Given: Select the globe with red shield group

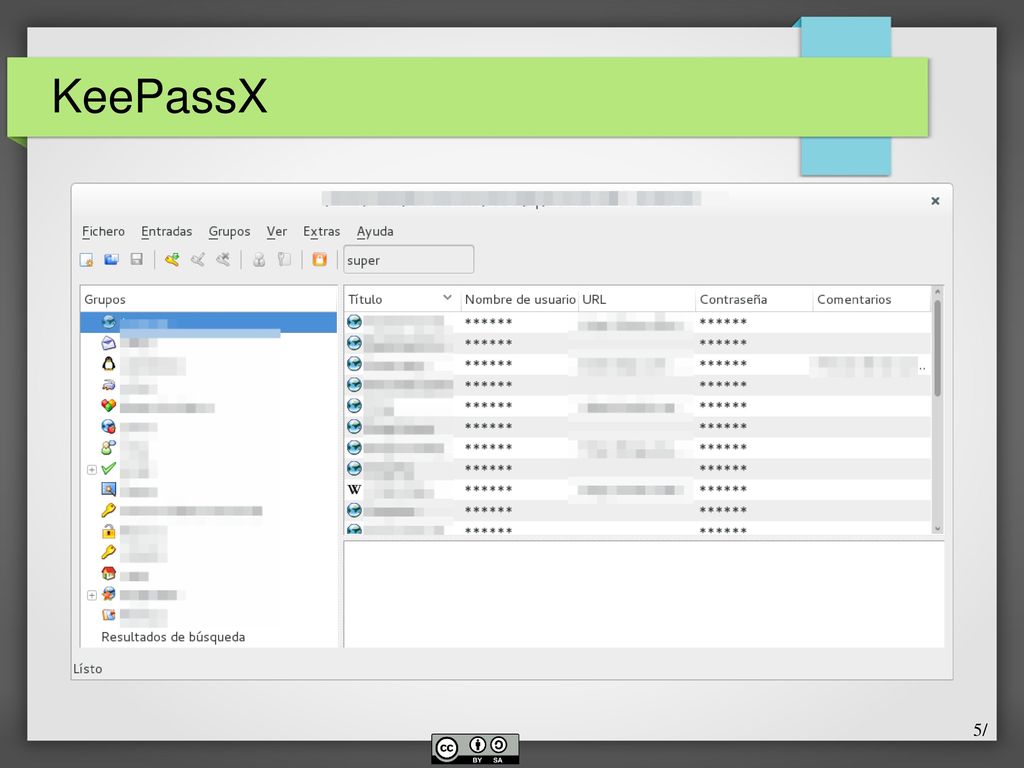Looking at the screenshot, I should [108, 426].
